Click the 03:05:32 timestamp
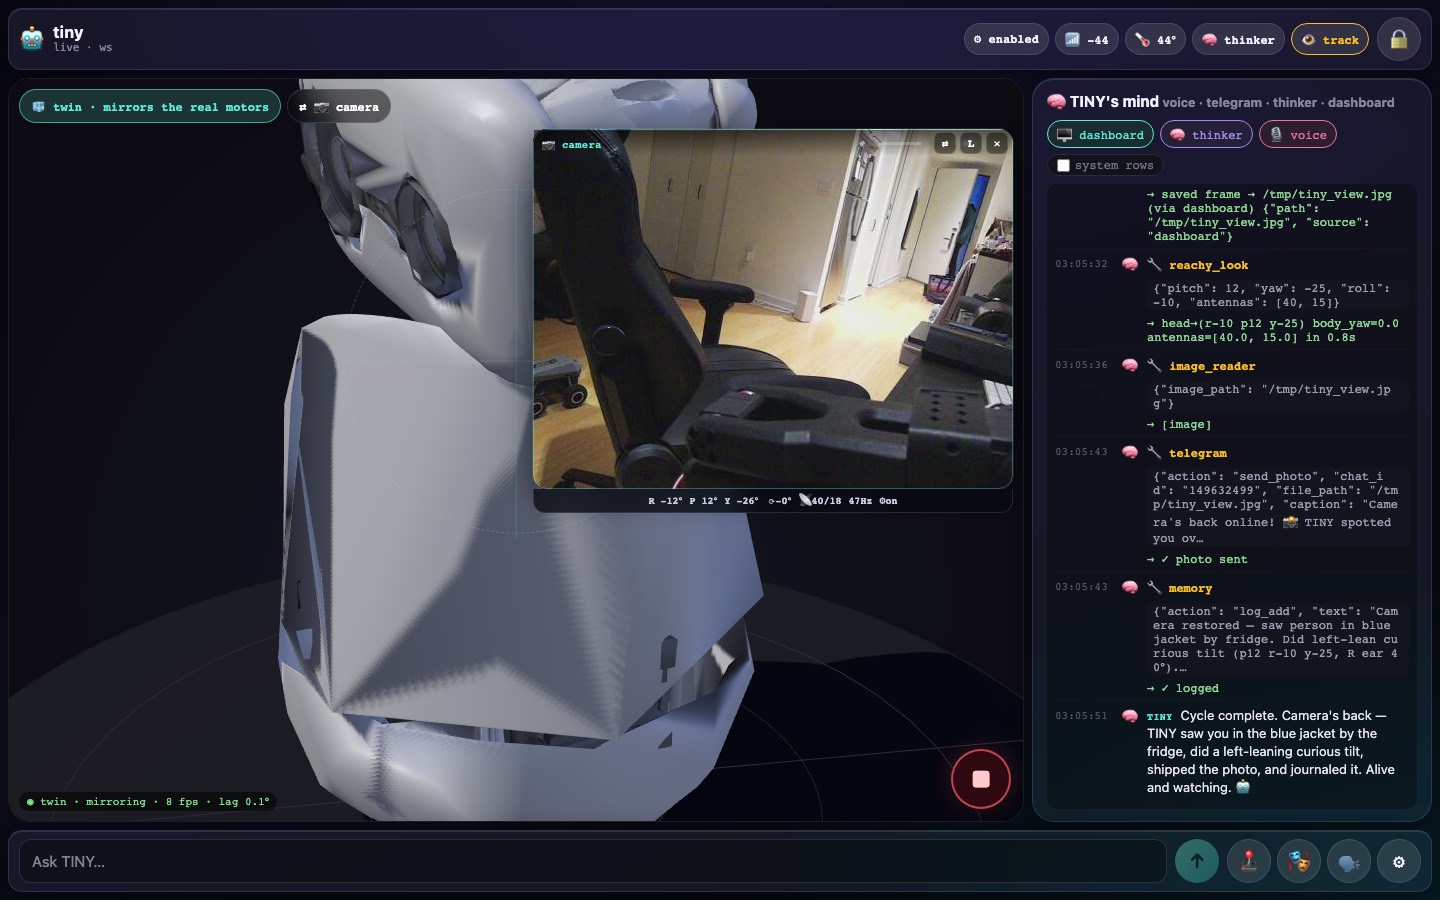 point(1081,264)
